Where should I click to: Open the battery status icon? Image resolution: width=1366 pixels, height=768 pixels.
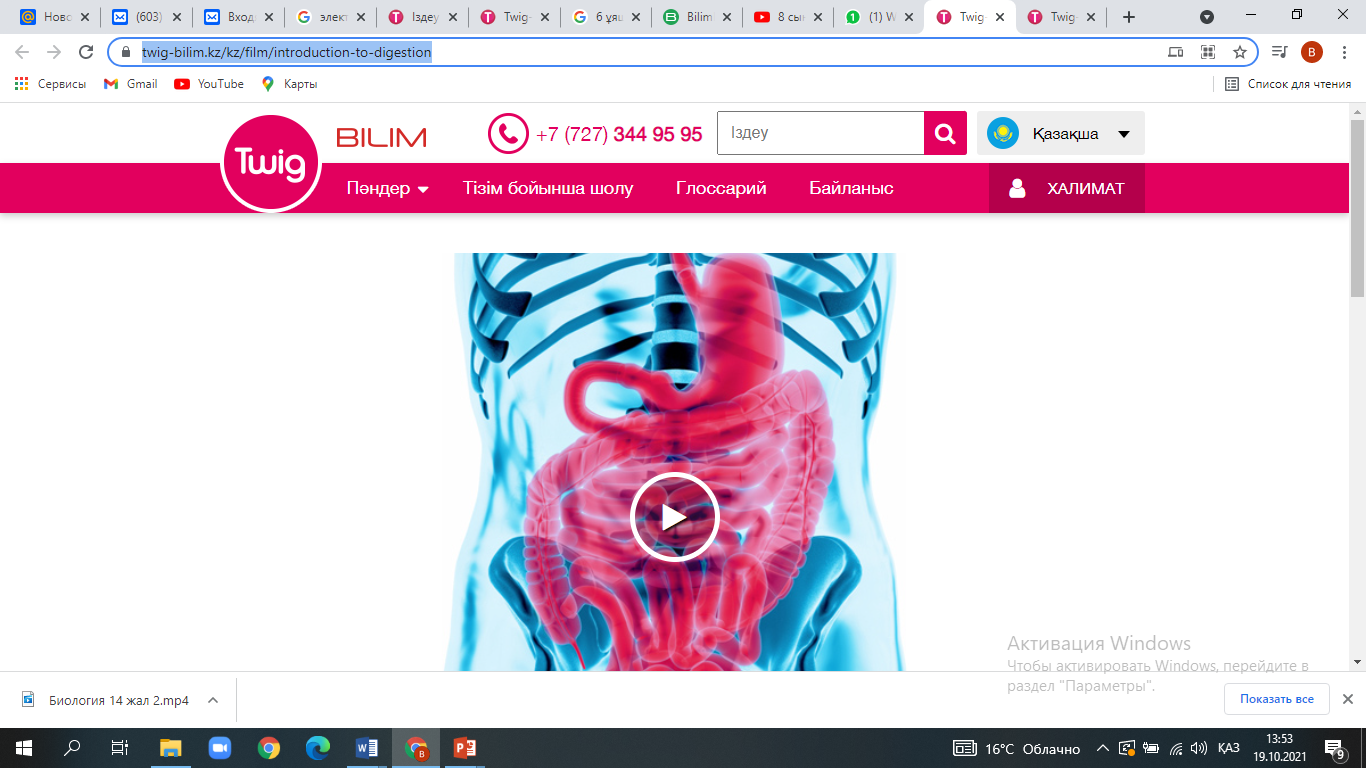[x=1150, y=748]
